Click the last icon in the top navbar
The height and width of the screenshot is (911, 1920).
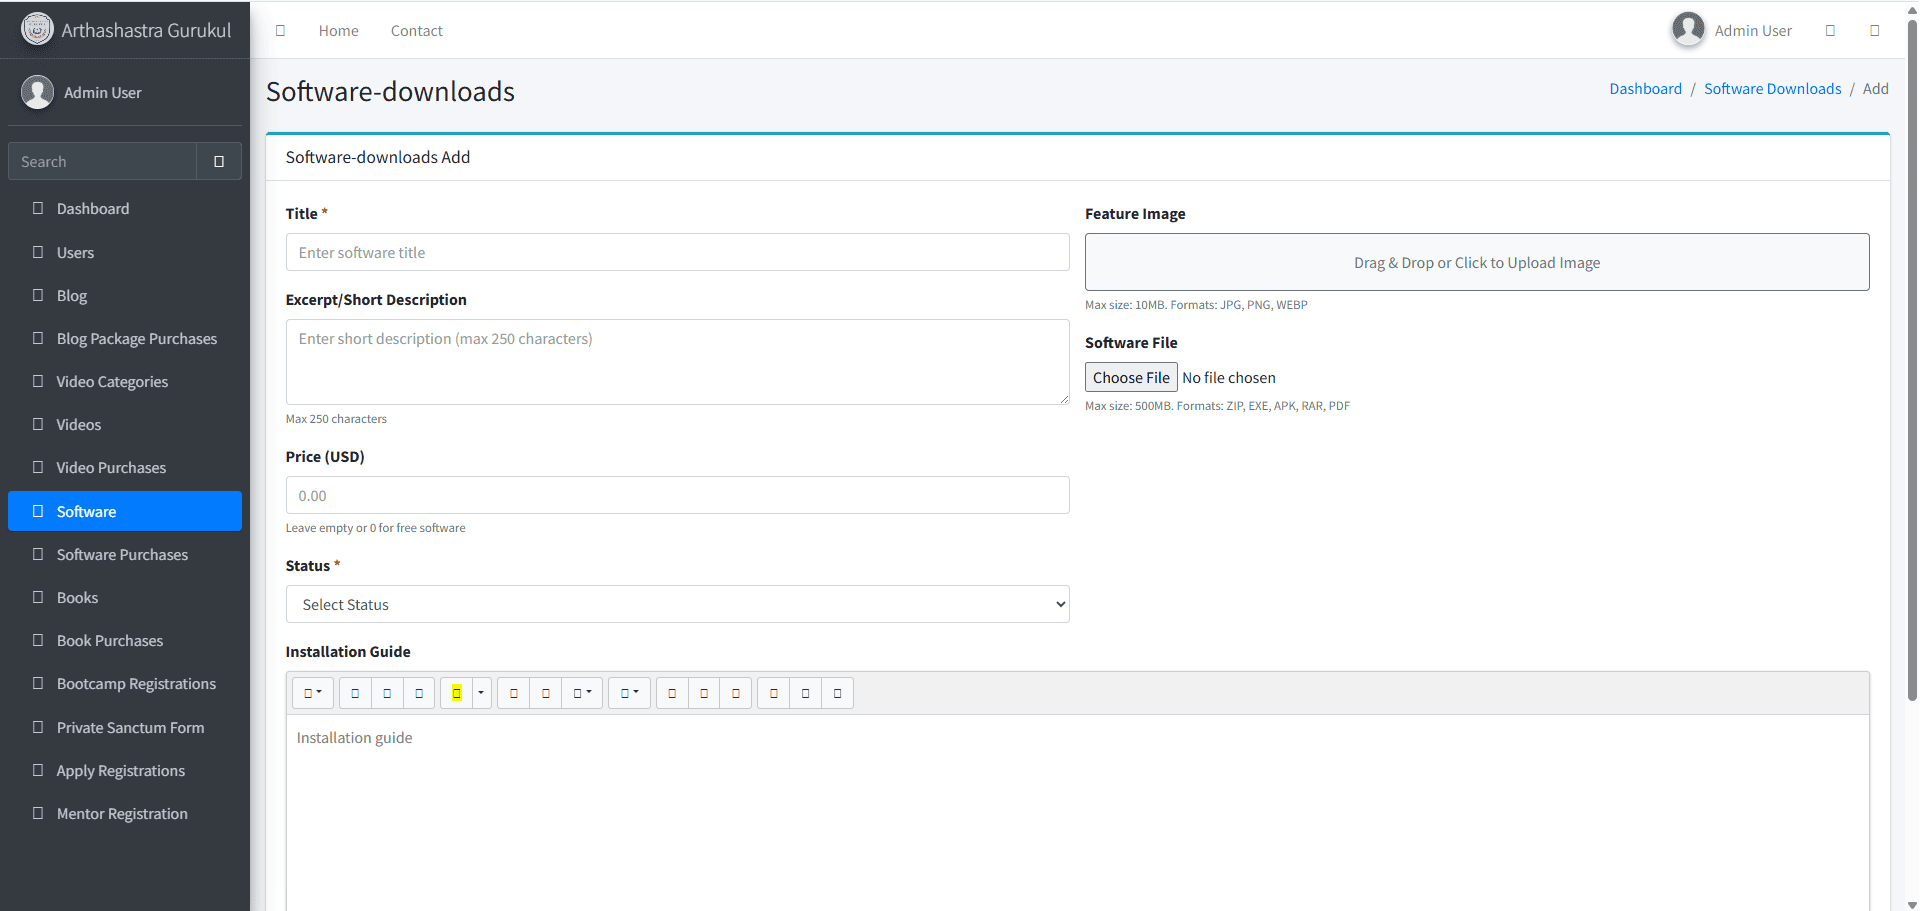click(1875, 31)
